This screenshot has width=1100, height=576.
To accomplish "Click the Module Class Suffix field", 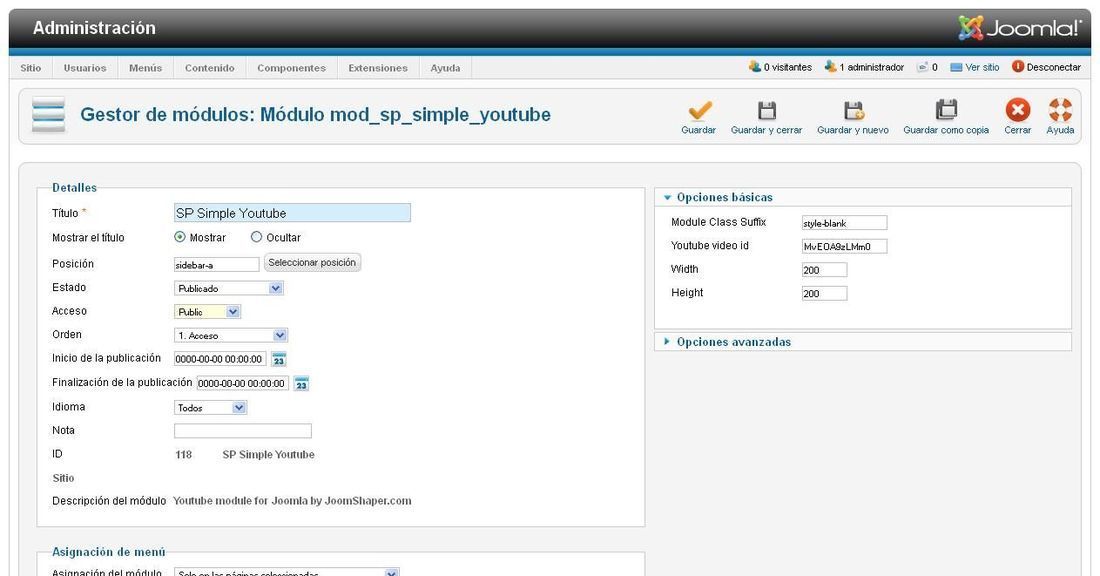I will point(845,223).
